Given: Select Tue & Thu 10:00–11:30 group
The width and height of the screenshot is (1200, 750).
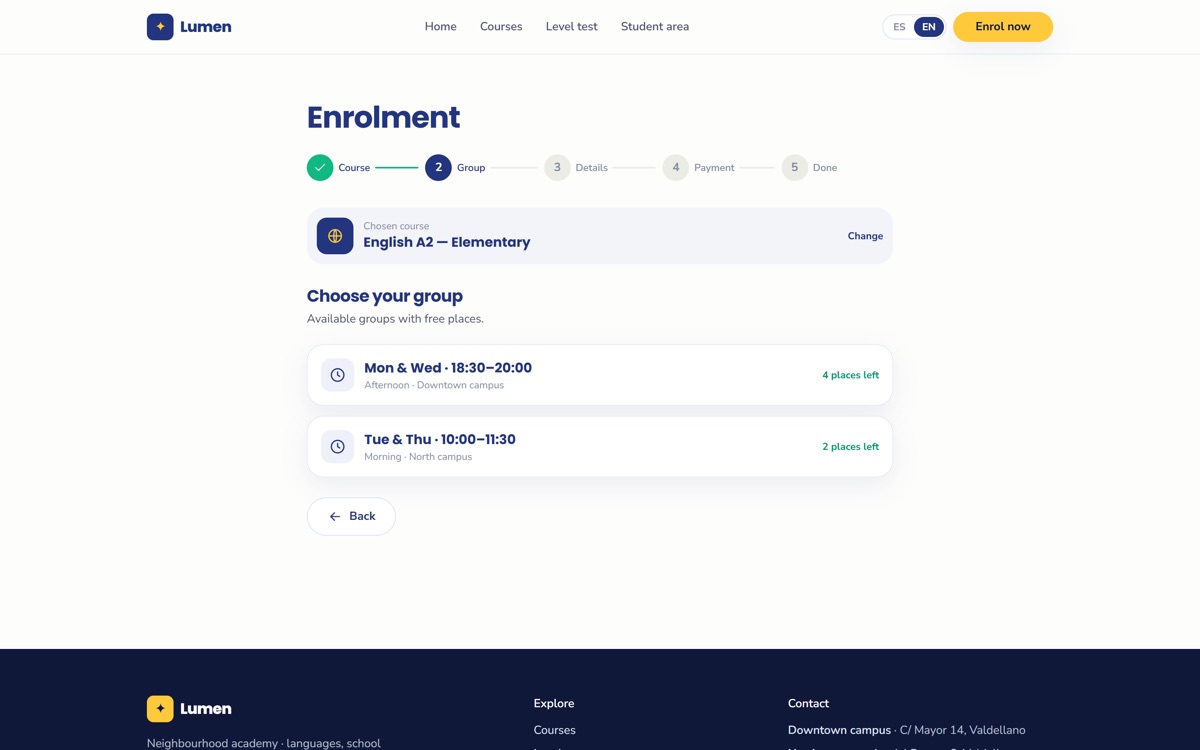Looking at the screenshot, I should point(600,447).
